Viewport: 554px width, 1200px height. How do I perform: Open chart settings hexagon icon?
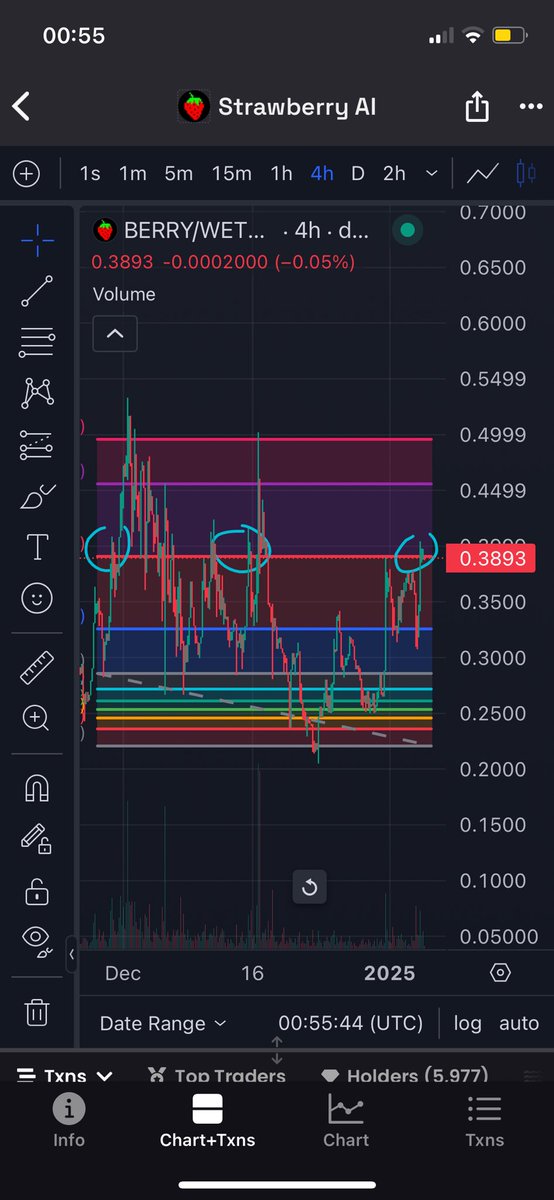pos(501,973)
